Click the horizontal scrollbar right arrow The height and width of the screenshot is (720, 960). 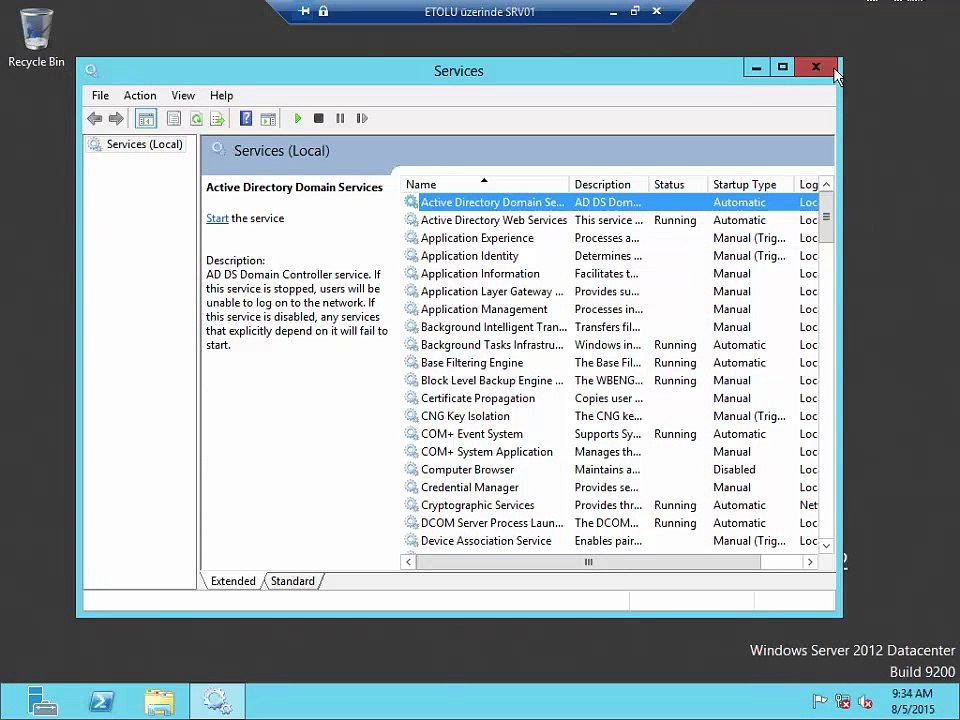coord(810,562)
